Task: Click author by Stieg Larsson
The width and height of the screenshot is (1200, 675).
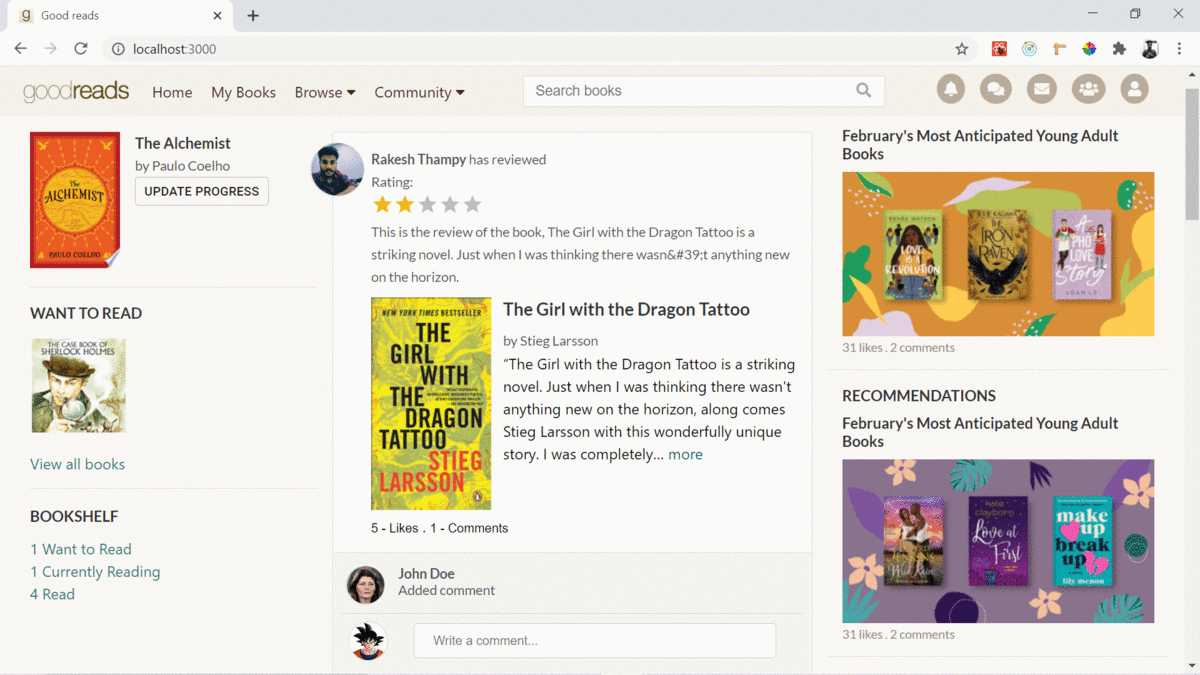Action: tap(550, 341)
